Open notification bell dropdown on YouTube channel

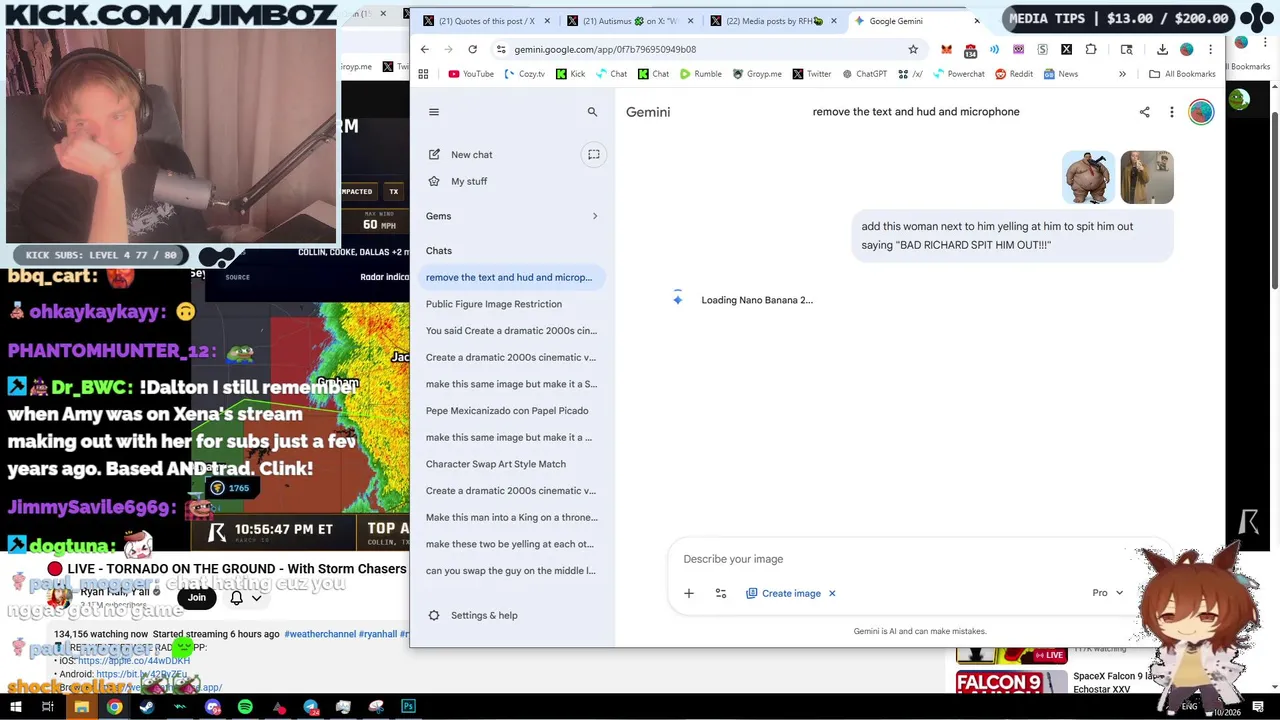coord(246,598)
